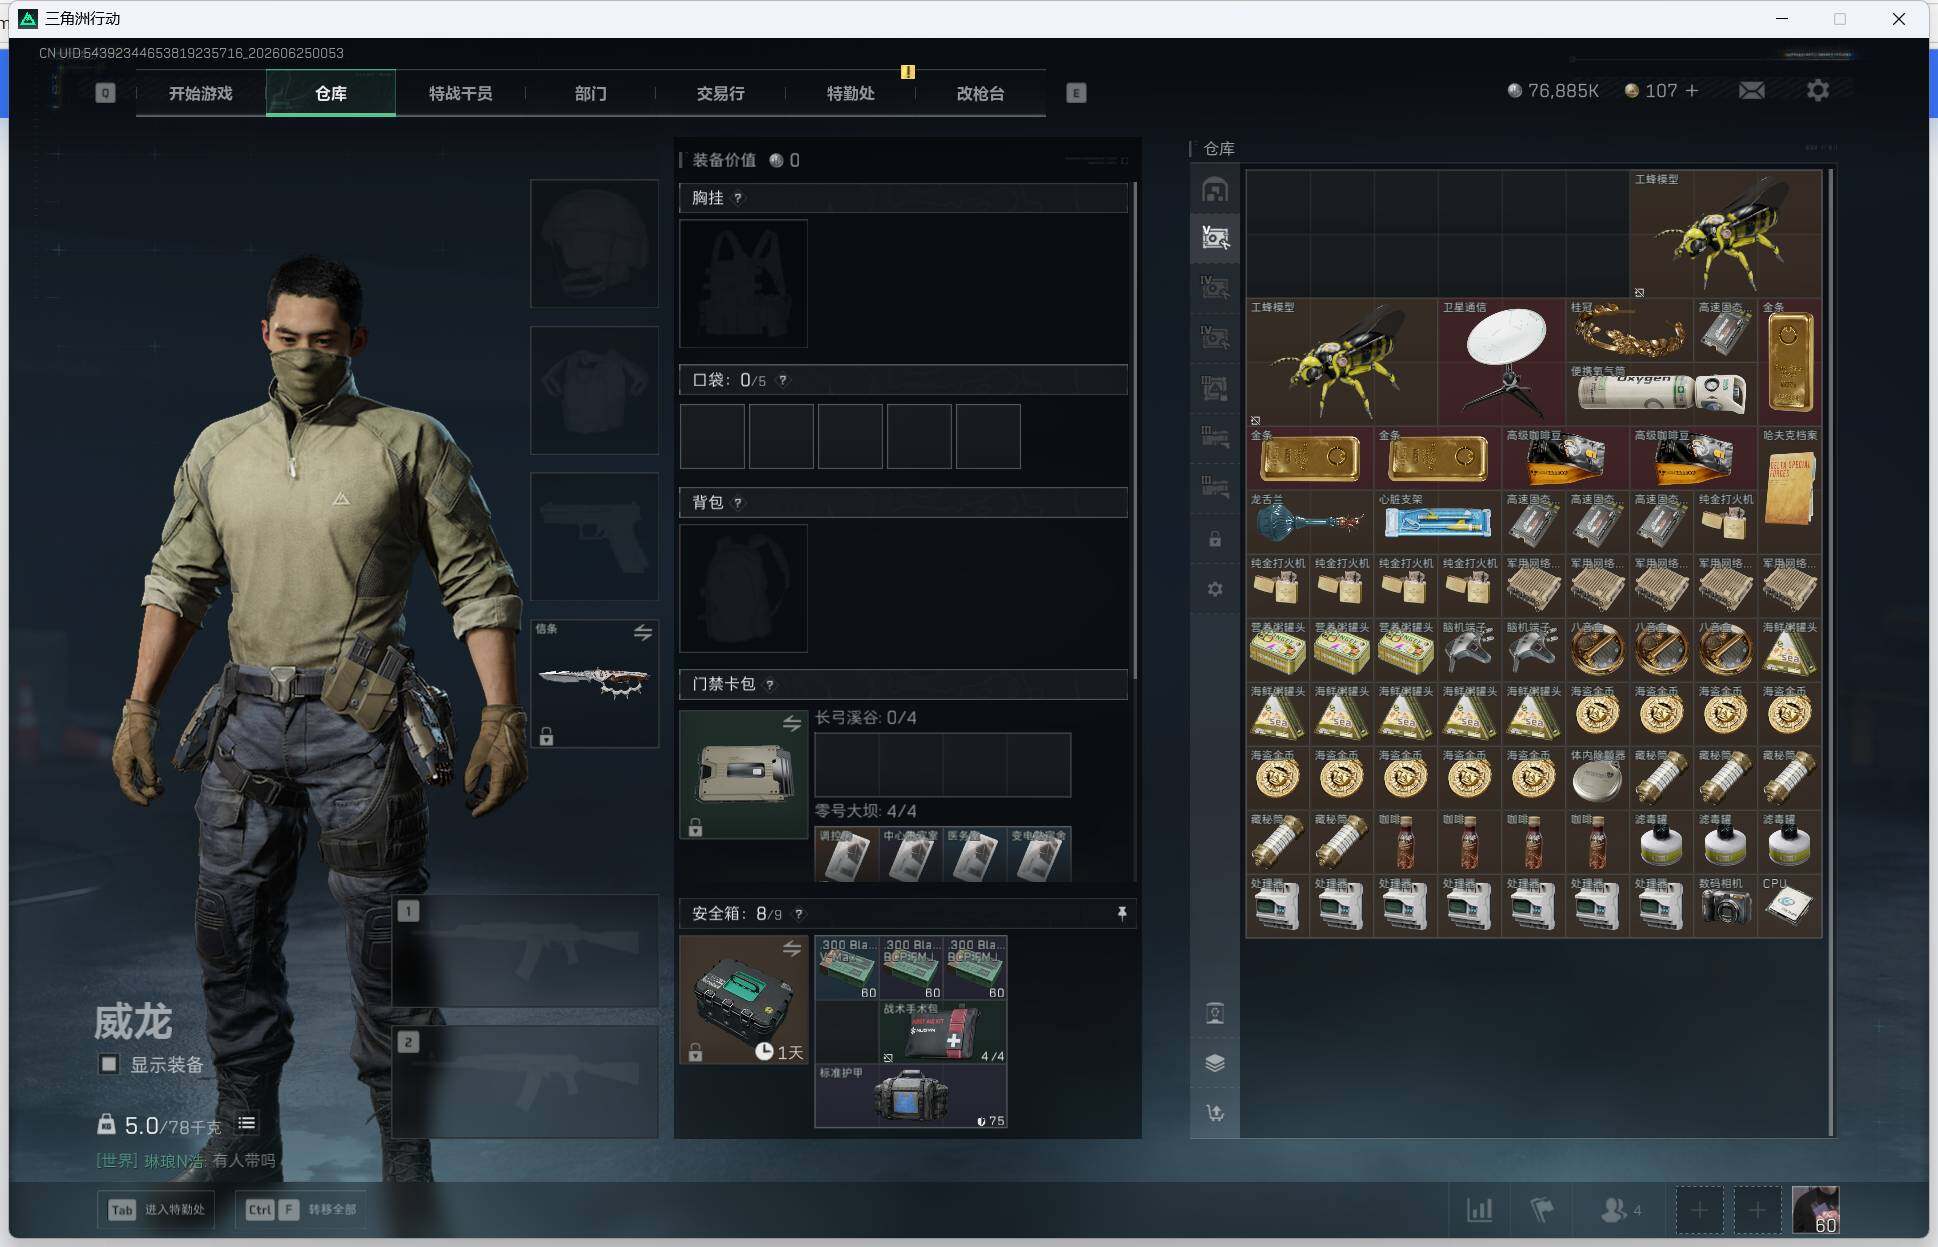1938x1247 pixels.
Task: Open the flags icon in bottom bar
Action: [1542, 1210]
